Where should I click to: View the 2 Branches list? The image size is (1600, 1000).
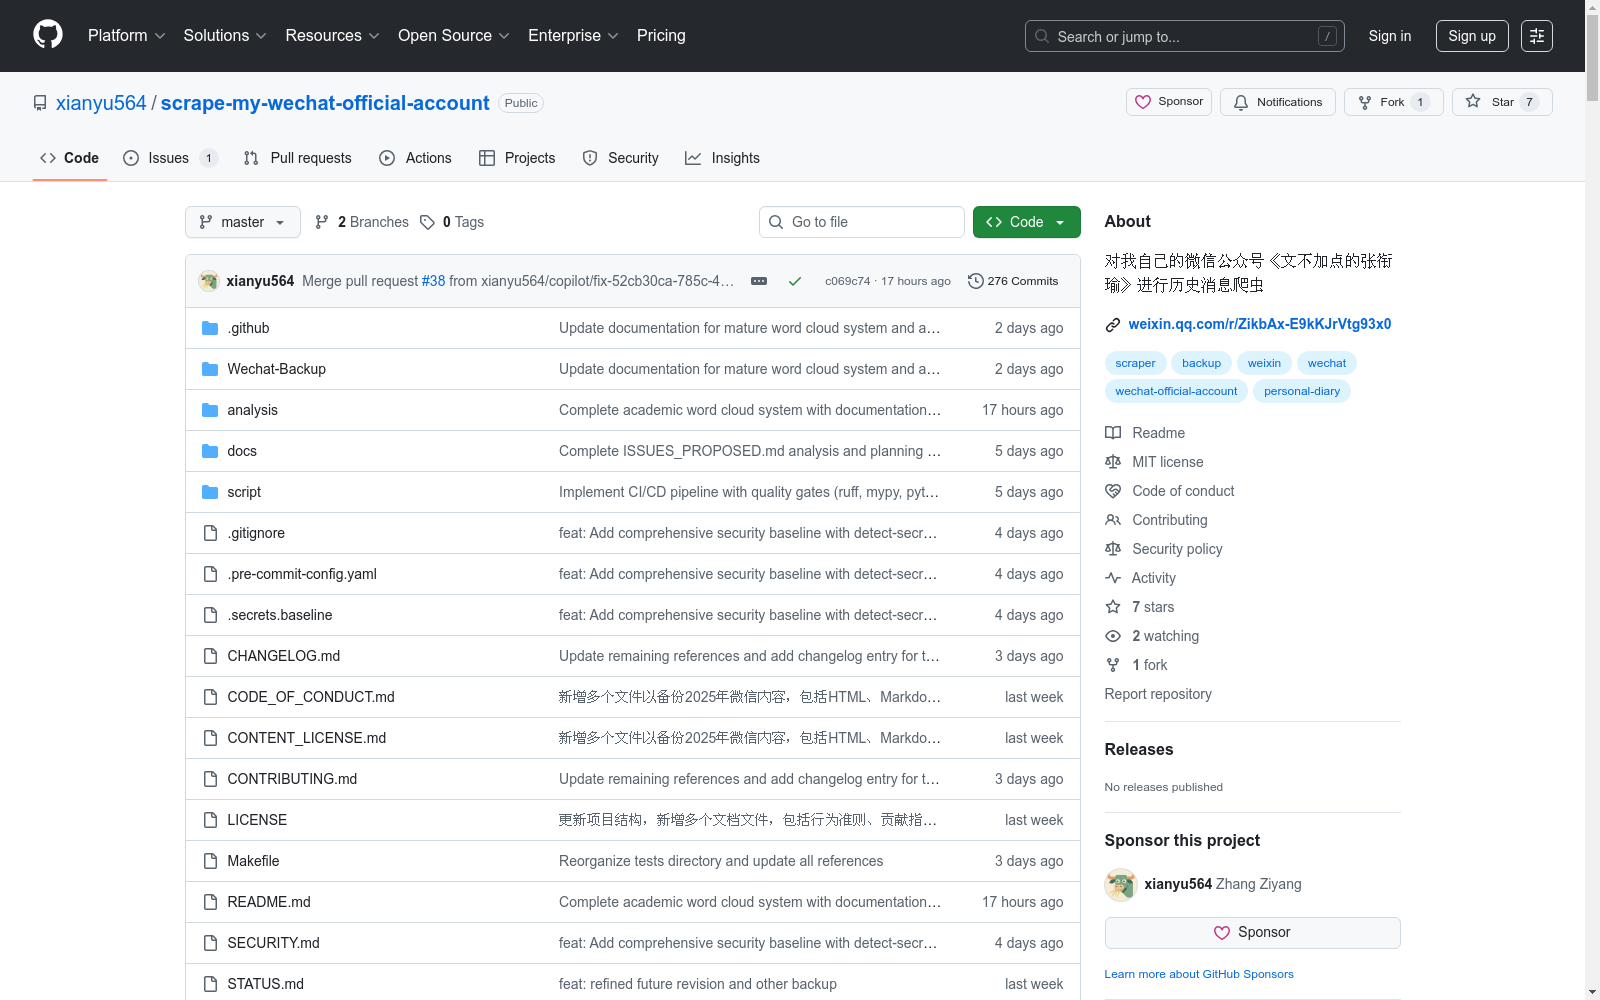coord(362,222)
